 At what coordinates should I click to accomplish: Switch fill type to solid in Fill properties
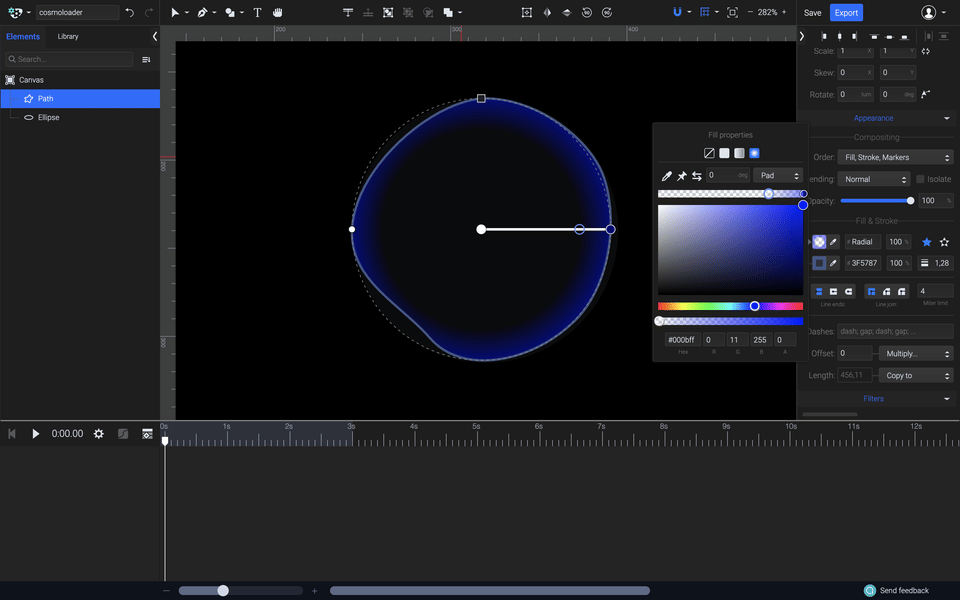pos(724,152)
